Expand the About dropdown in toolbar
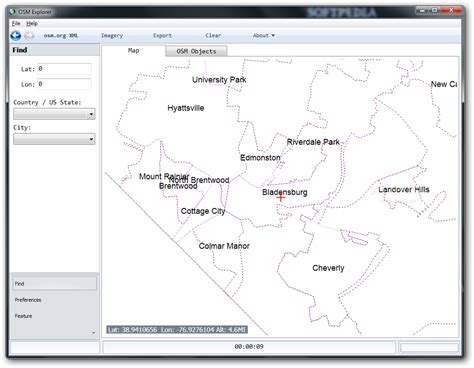 click(x=263, y=35)
